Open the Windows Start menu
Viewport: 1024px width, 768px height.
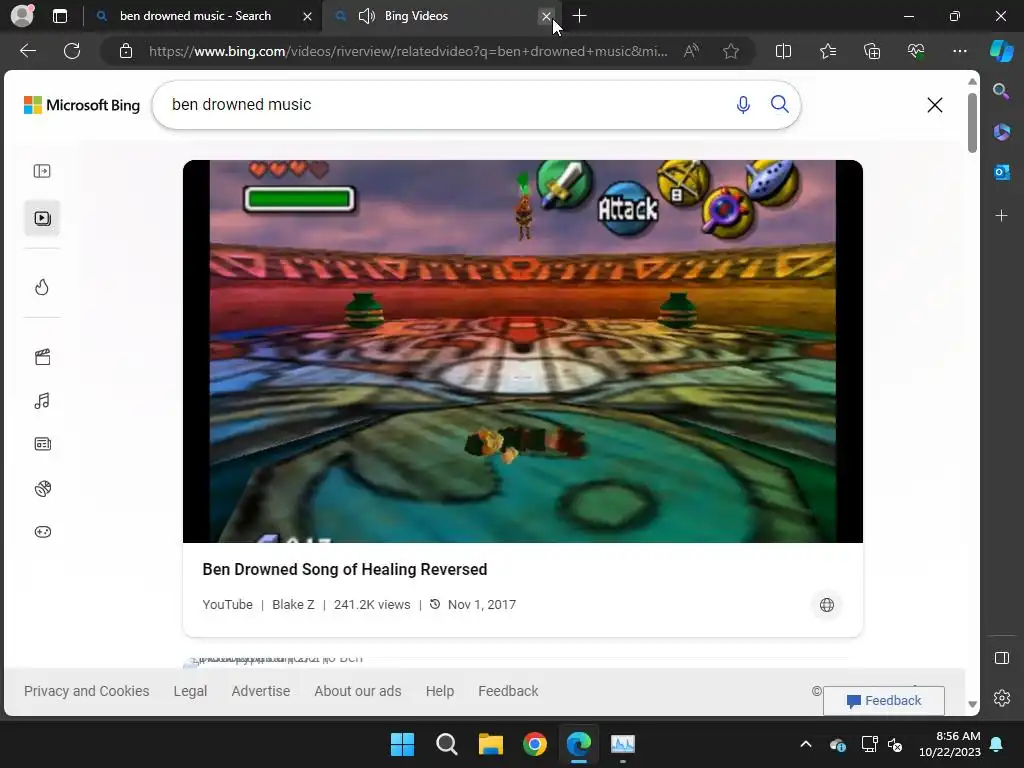(402, 744)
